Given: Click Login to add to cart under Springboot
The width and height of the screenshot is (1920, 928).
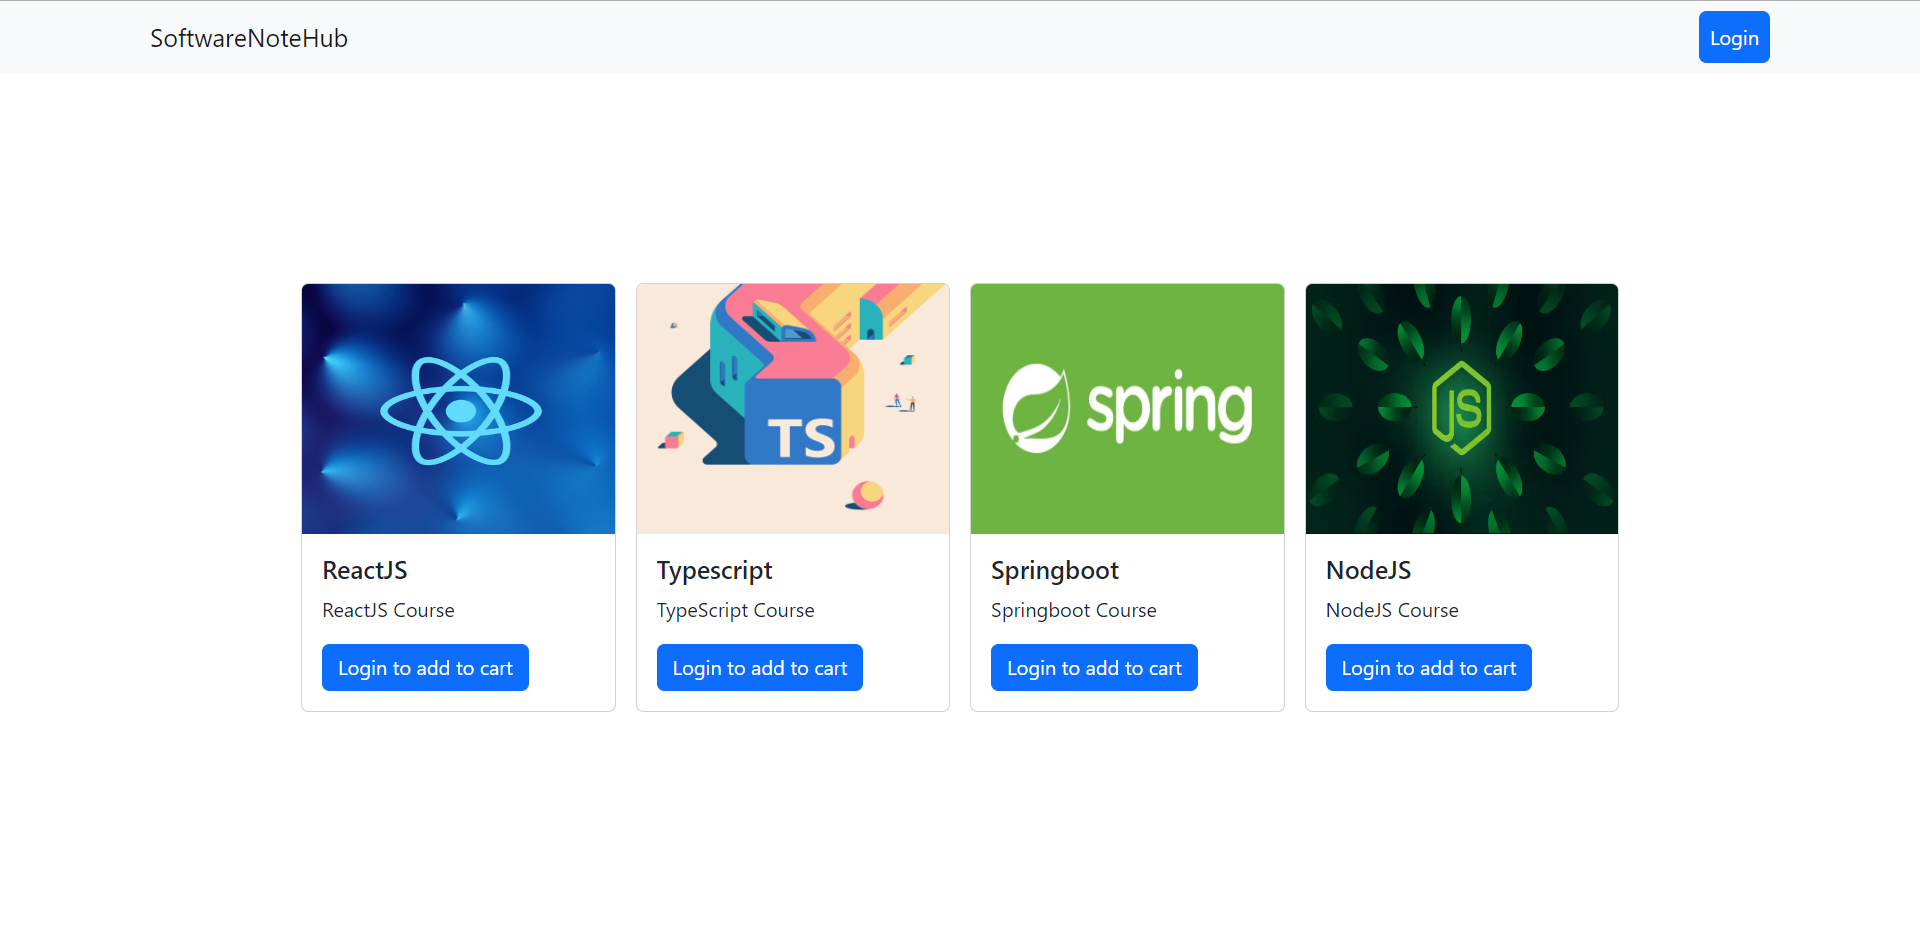Looking at the screenshot, I should coord(1094,667).
